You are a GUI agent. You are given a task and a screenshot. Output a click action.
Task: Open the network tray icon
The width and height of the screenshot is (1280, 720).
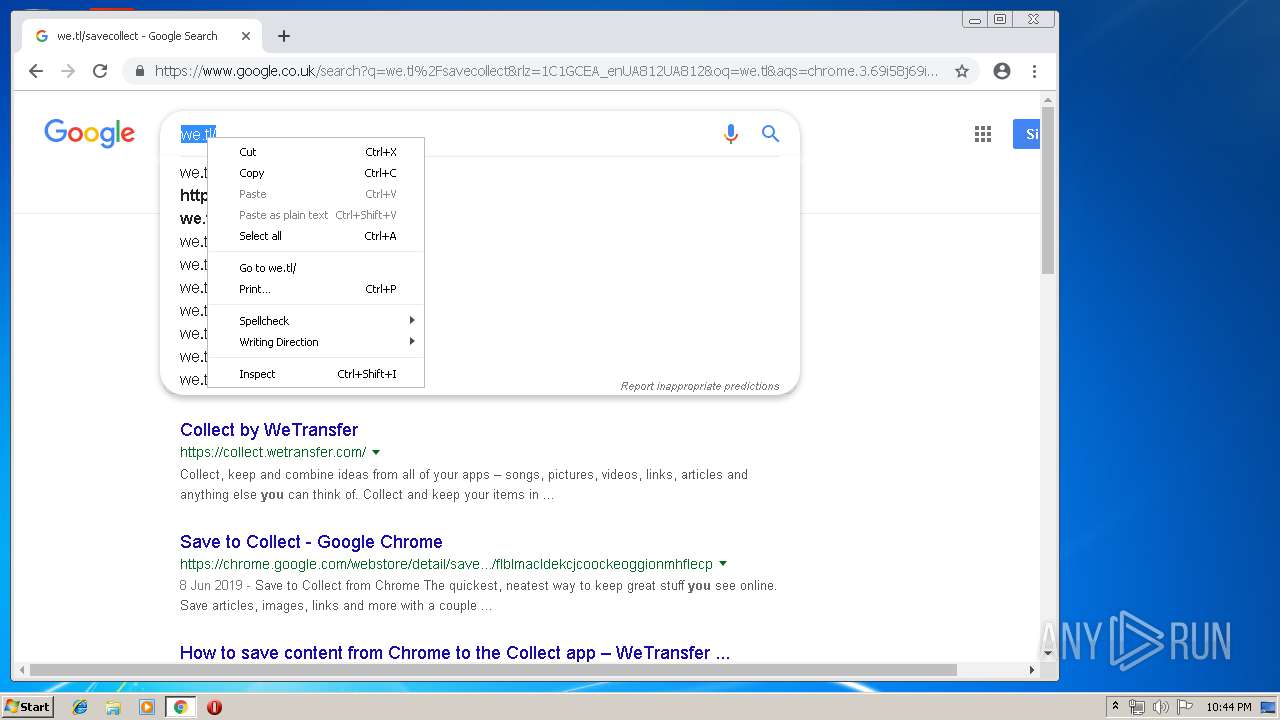click(x=1137, y=707)
